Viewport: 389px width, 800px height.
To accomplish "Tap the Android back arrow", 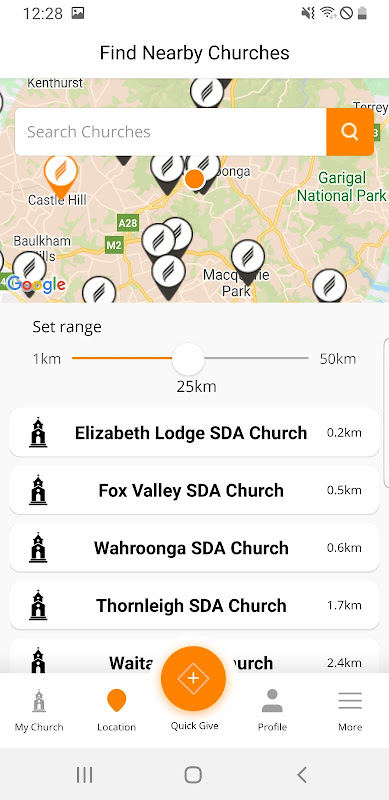I will pos(302,775).
